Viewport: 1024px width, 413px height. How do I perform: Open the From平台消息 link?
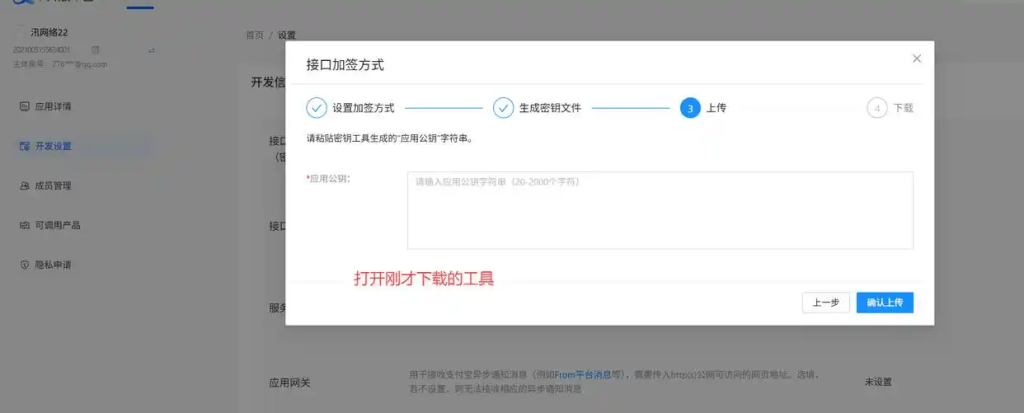(x=586, y=374)
